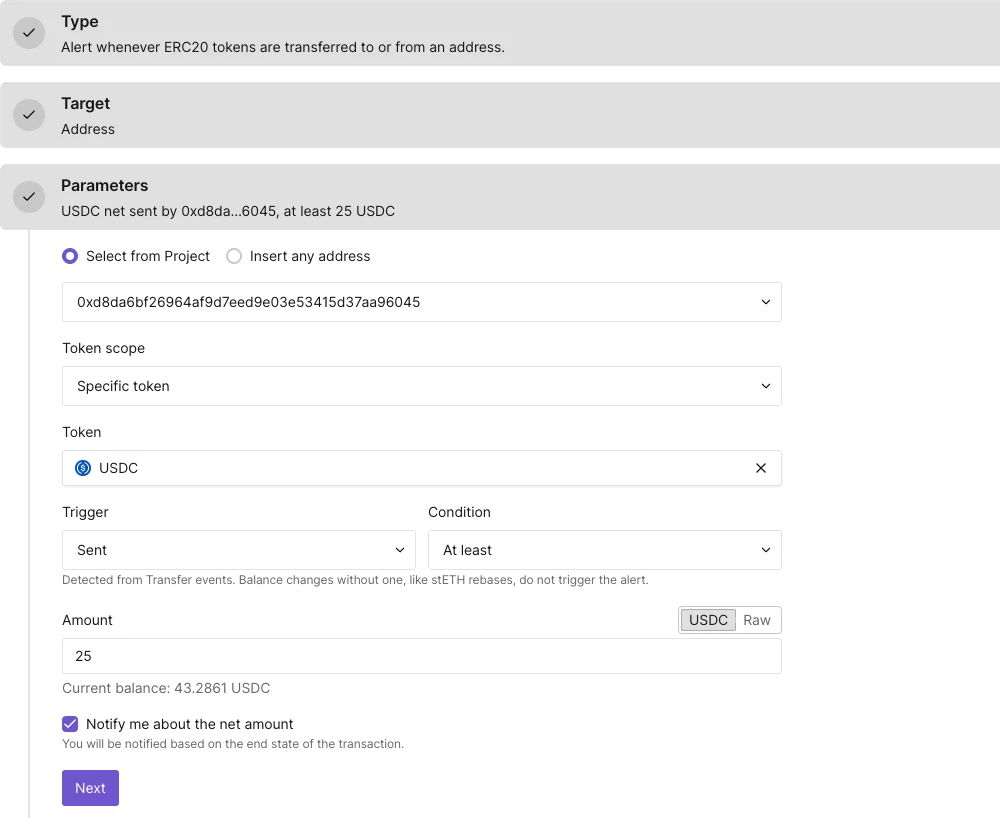Expand the Target step header
Viewport: 1000px width, 818px height.
point(500,115)
